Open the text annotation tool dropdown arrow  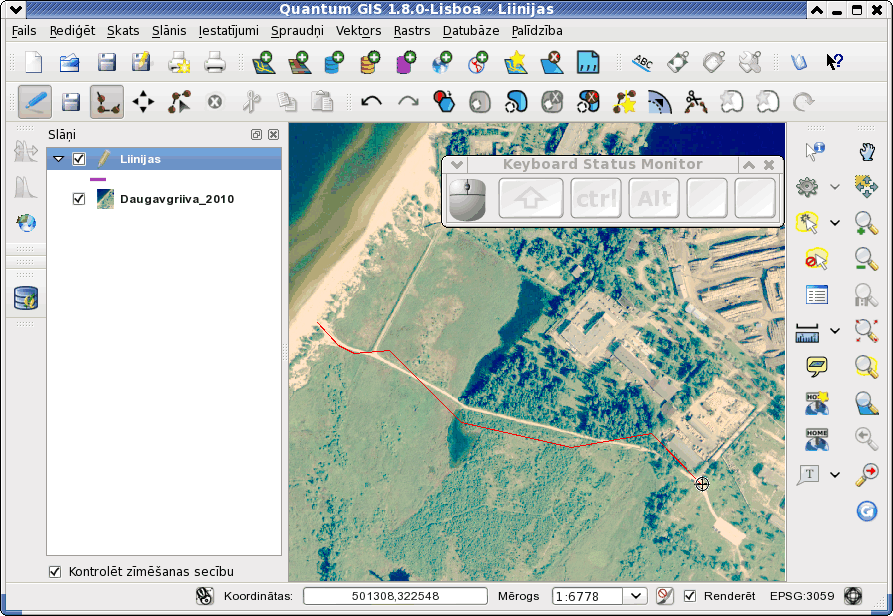pyautogui.click(x=835, y=474)
